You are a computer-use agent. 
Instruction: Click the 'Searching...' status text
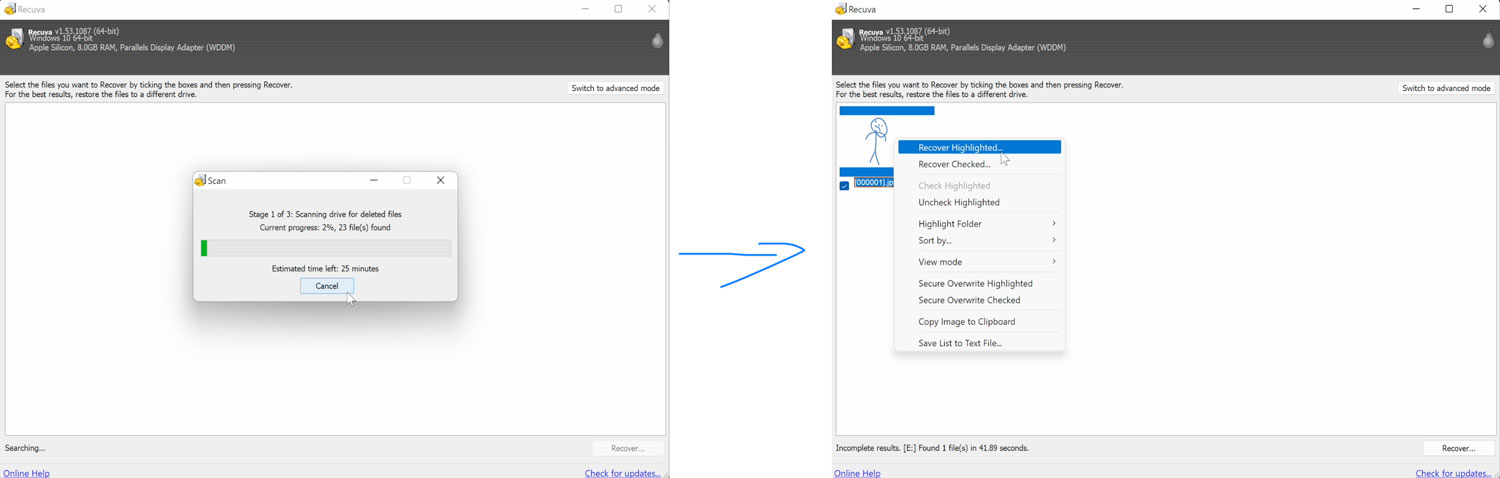[25, 448]
